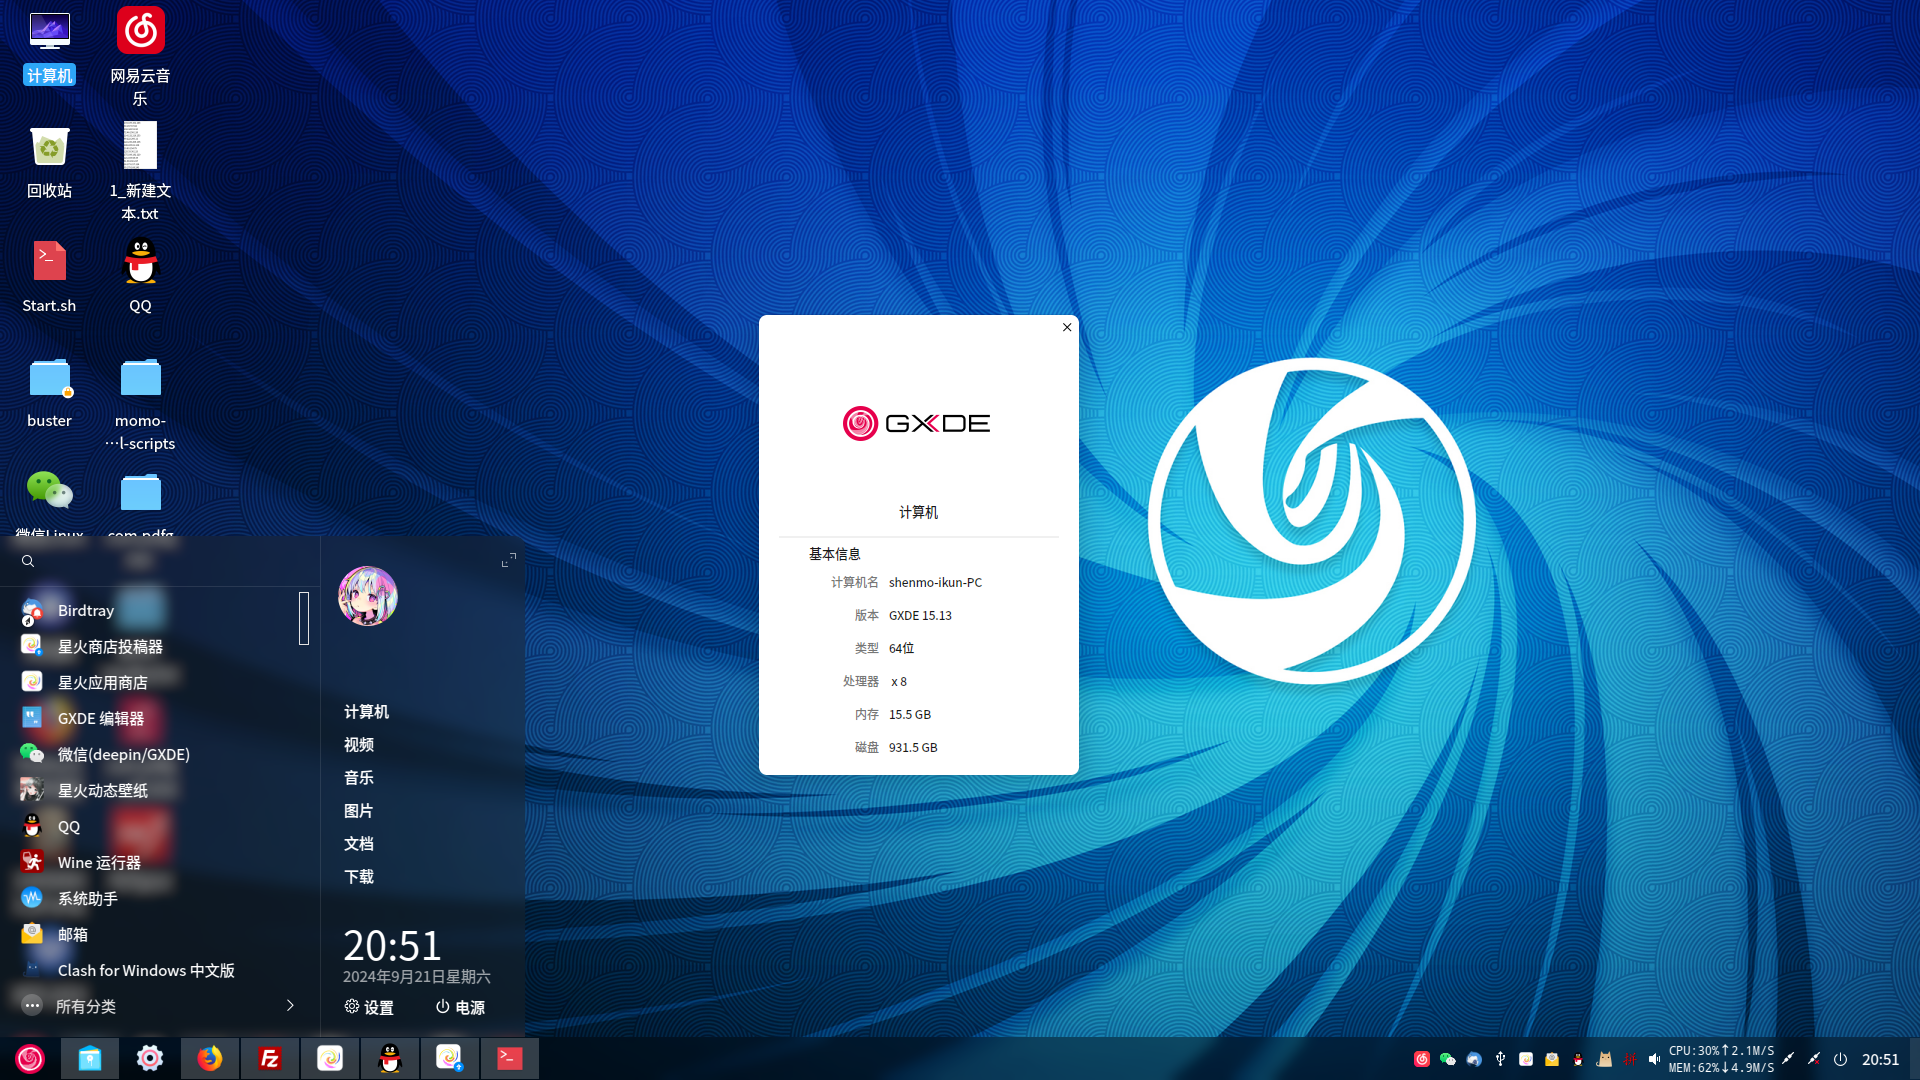
Task: Select 计算机 tab in dialog
Action: 919,512
